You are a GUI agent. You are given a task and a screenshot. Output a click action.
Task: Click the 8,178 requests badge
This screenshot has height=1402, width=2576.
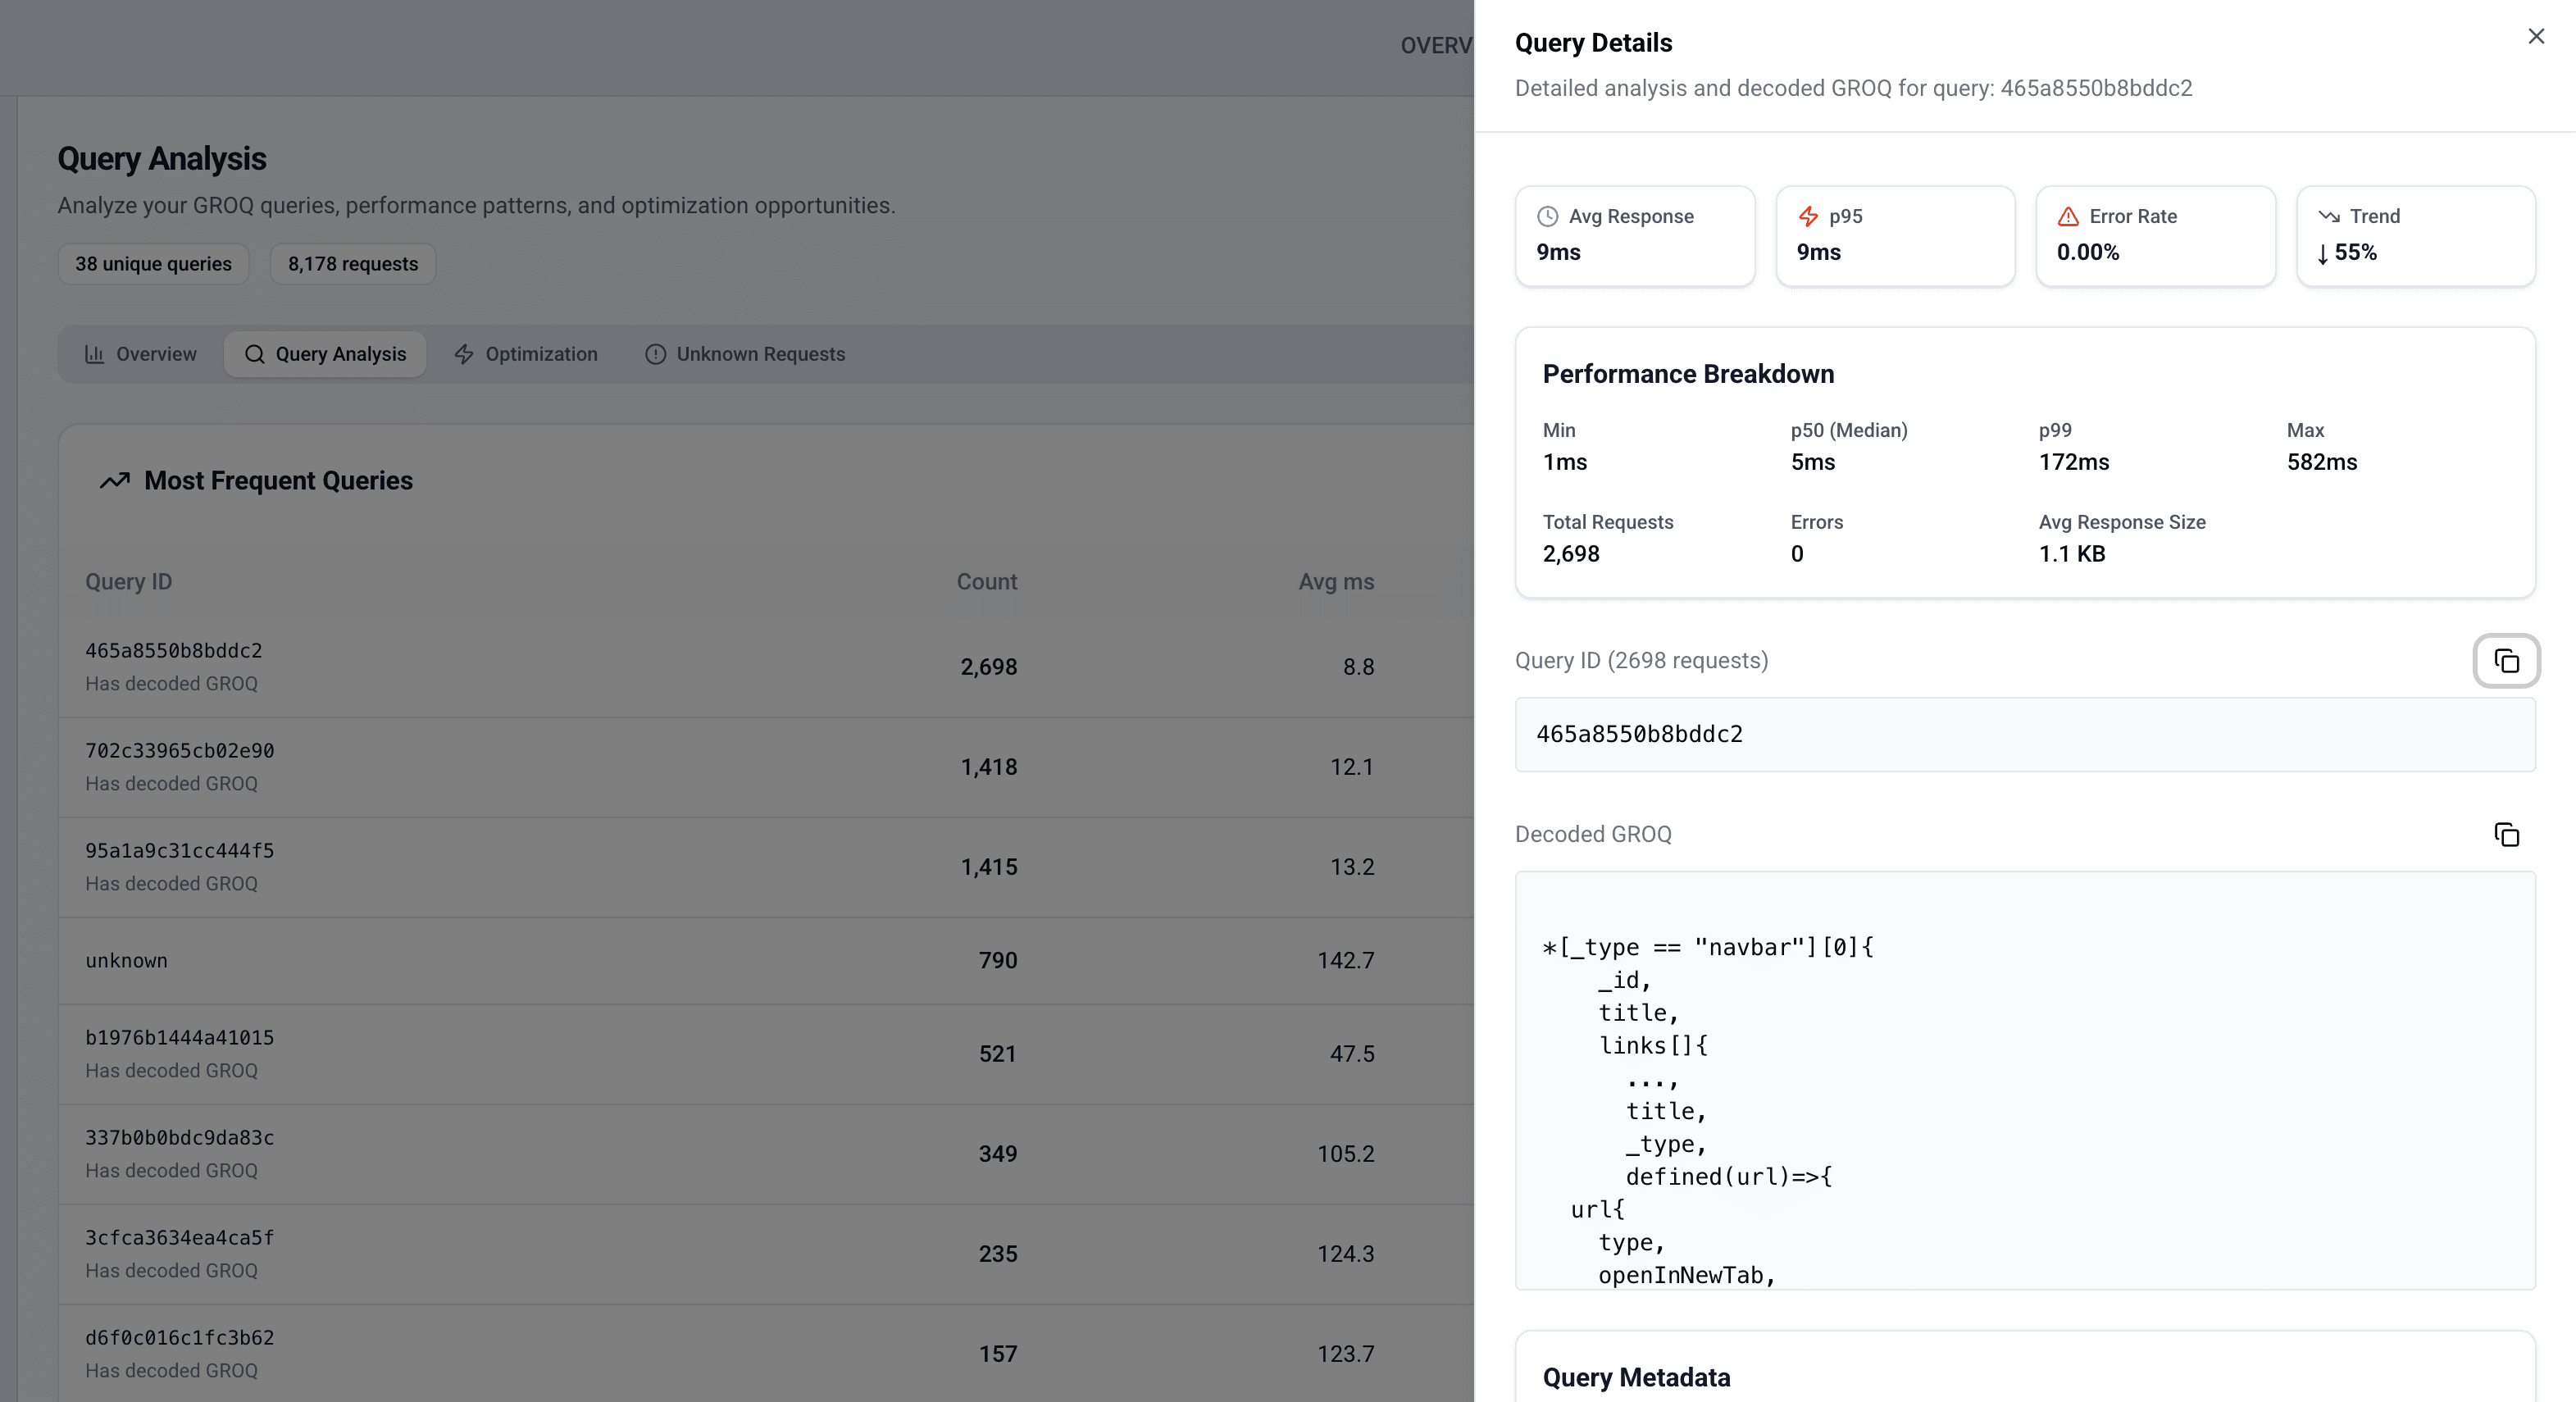tap(352, 264)
